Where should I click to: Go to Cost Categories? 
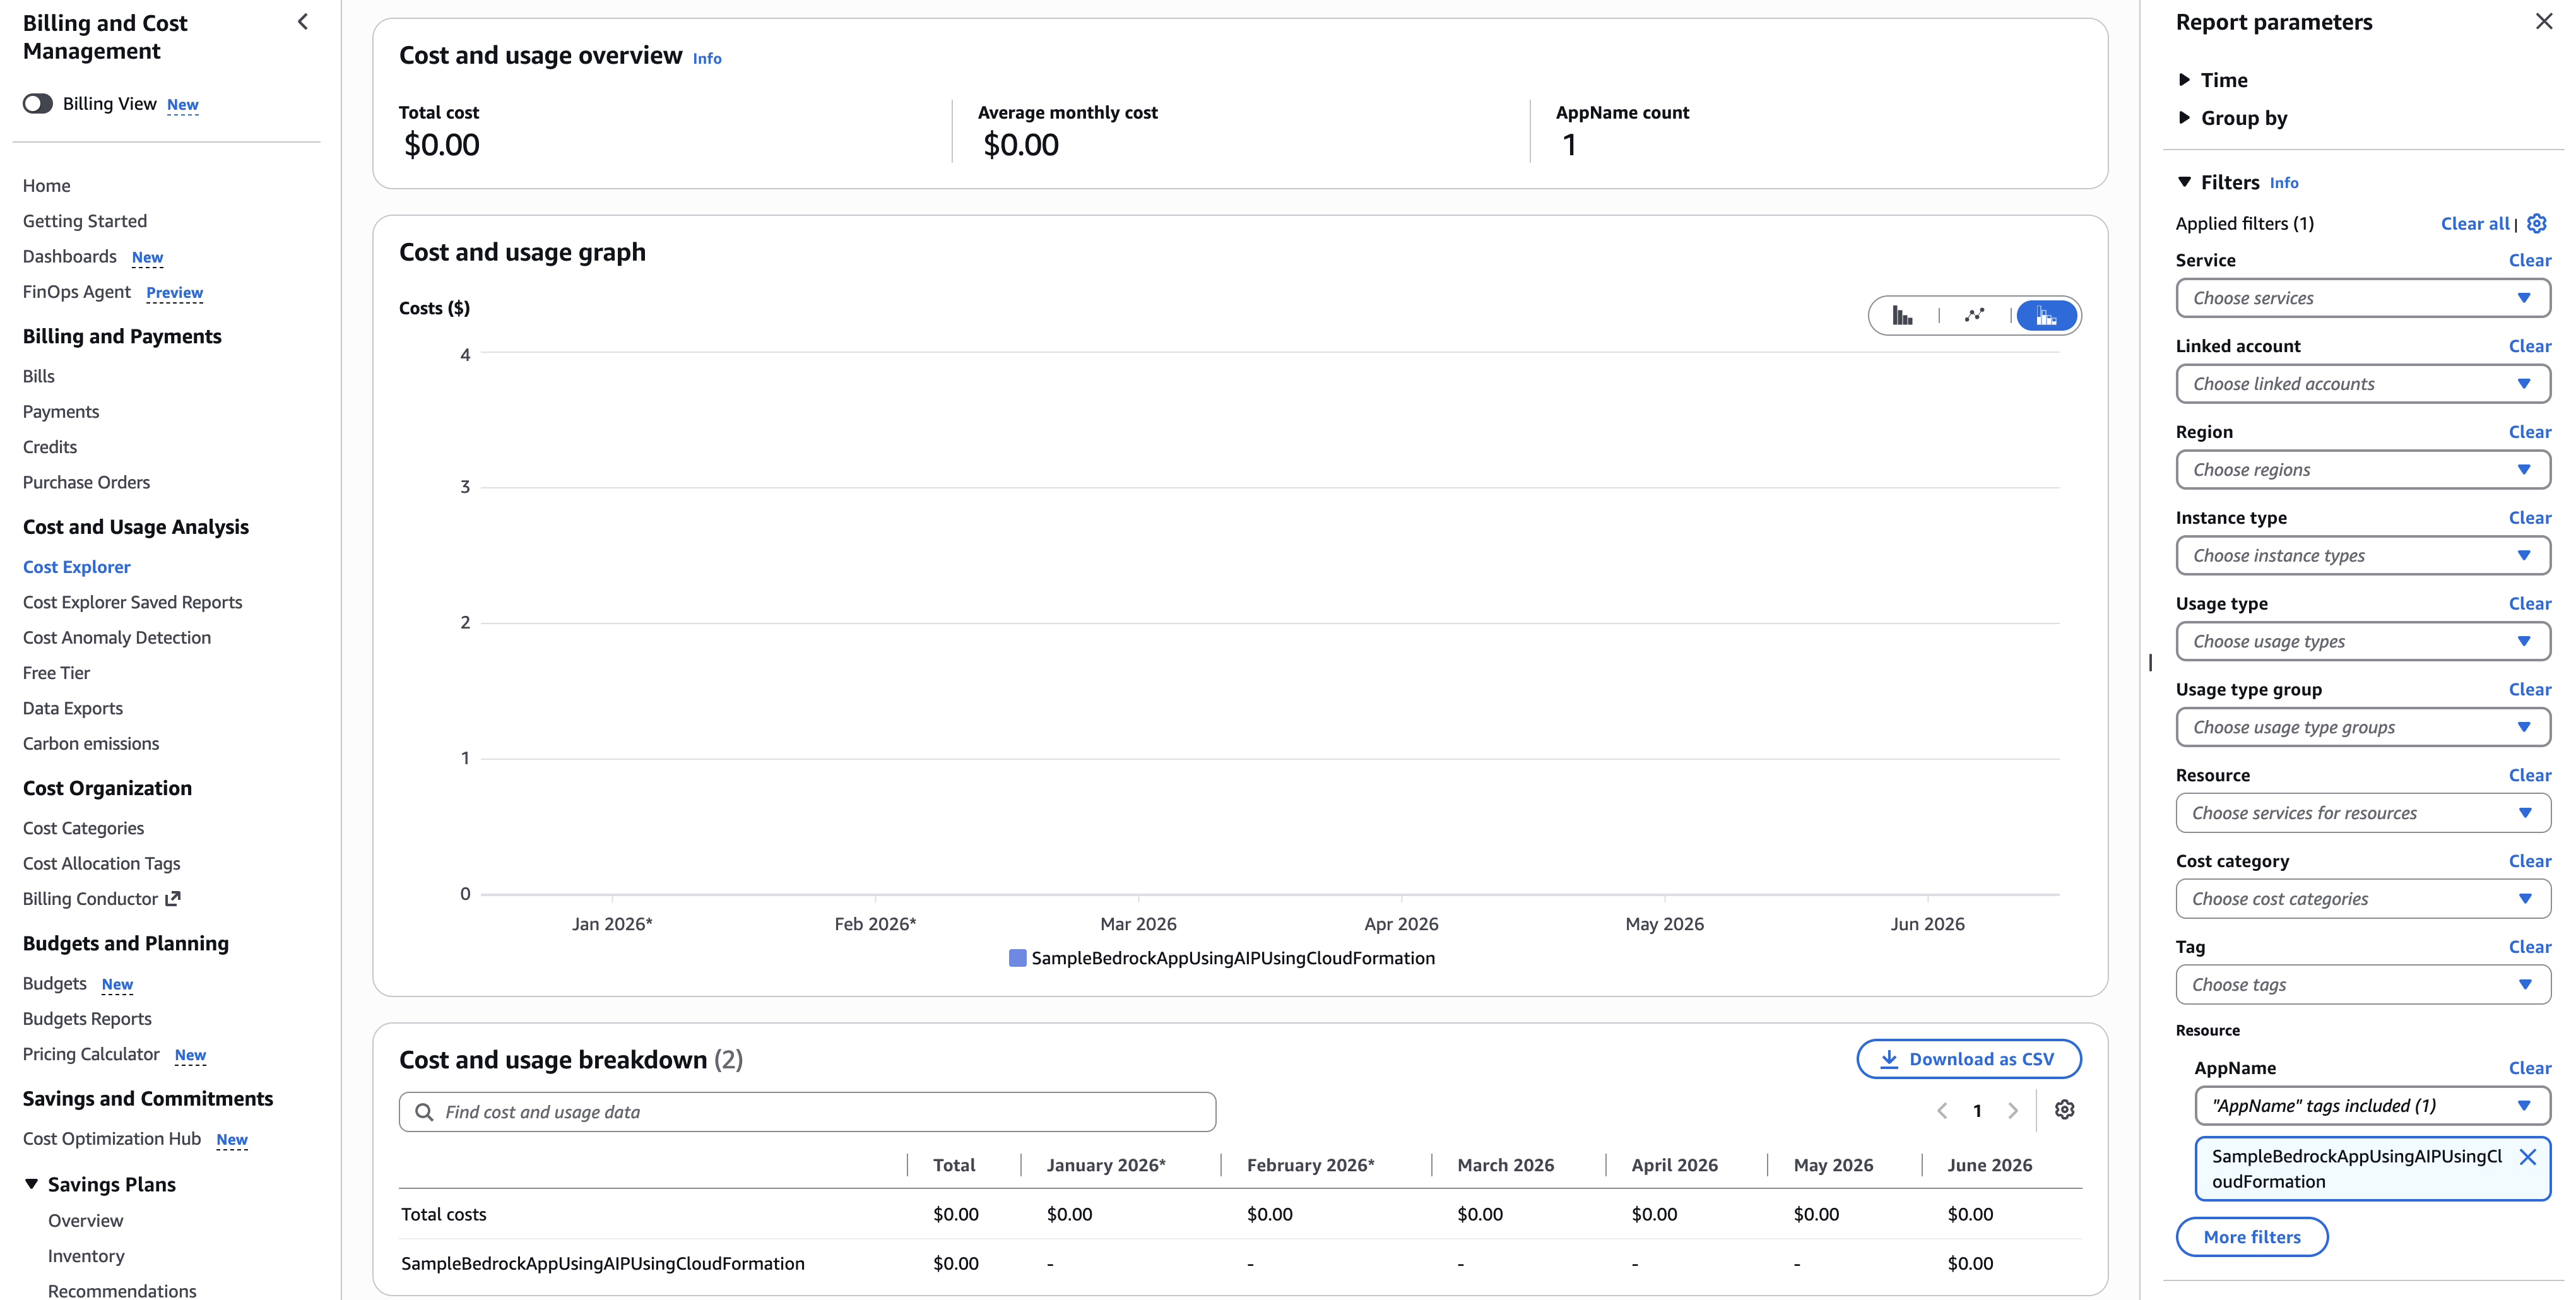pos(83,828)
